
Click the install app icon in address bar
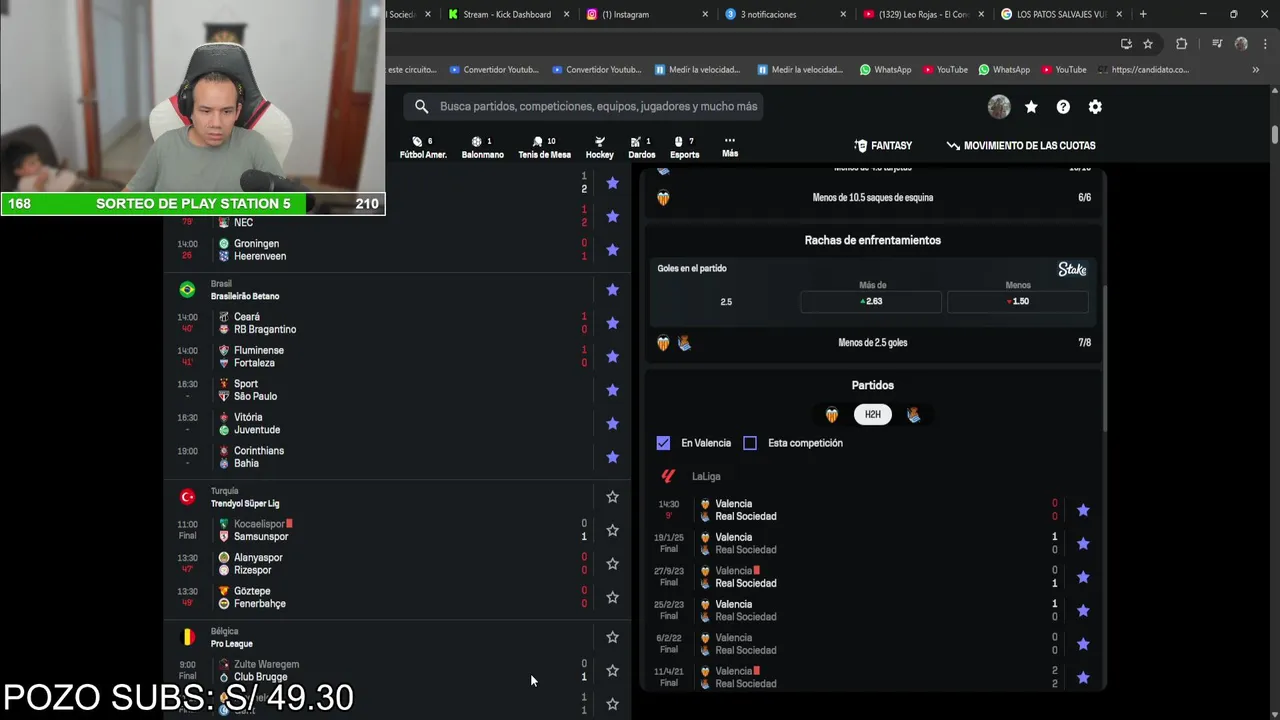1126,44
